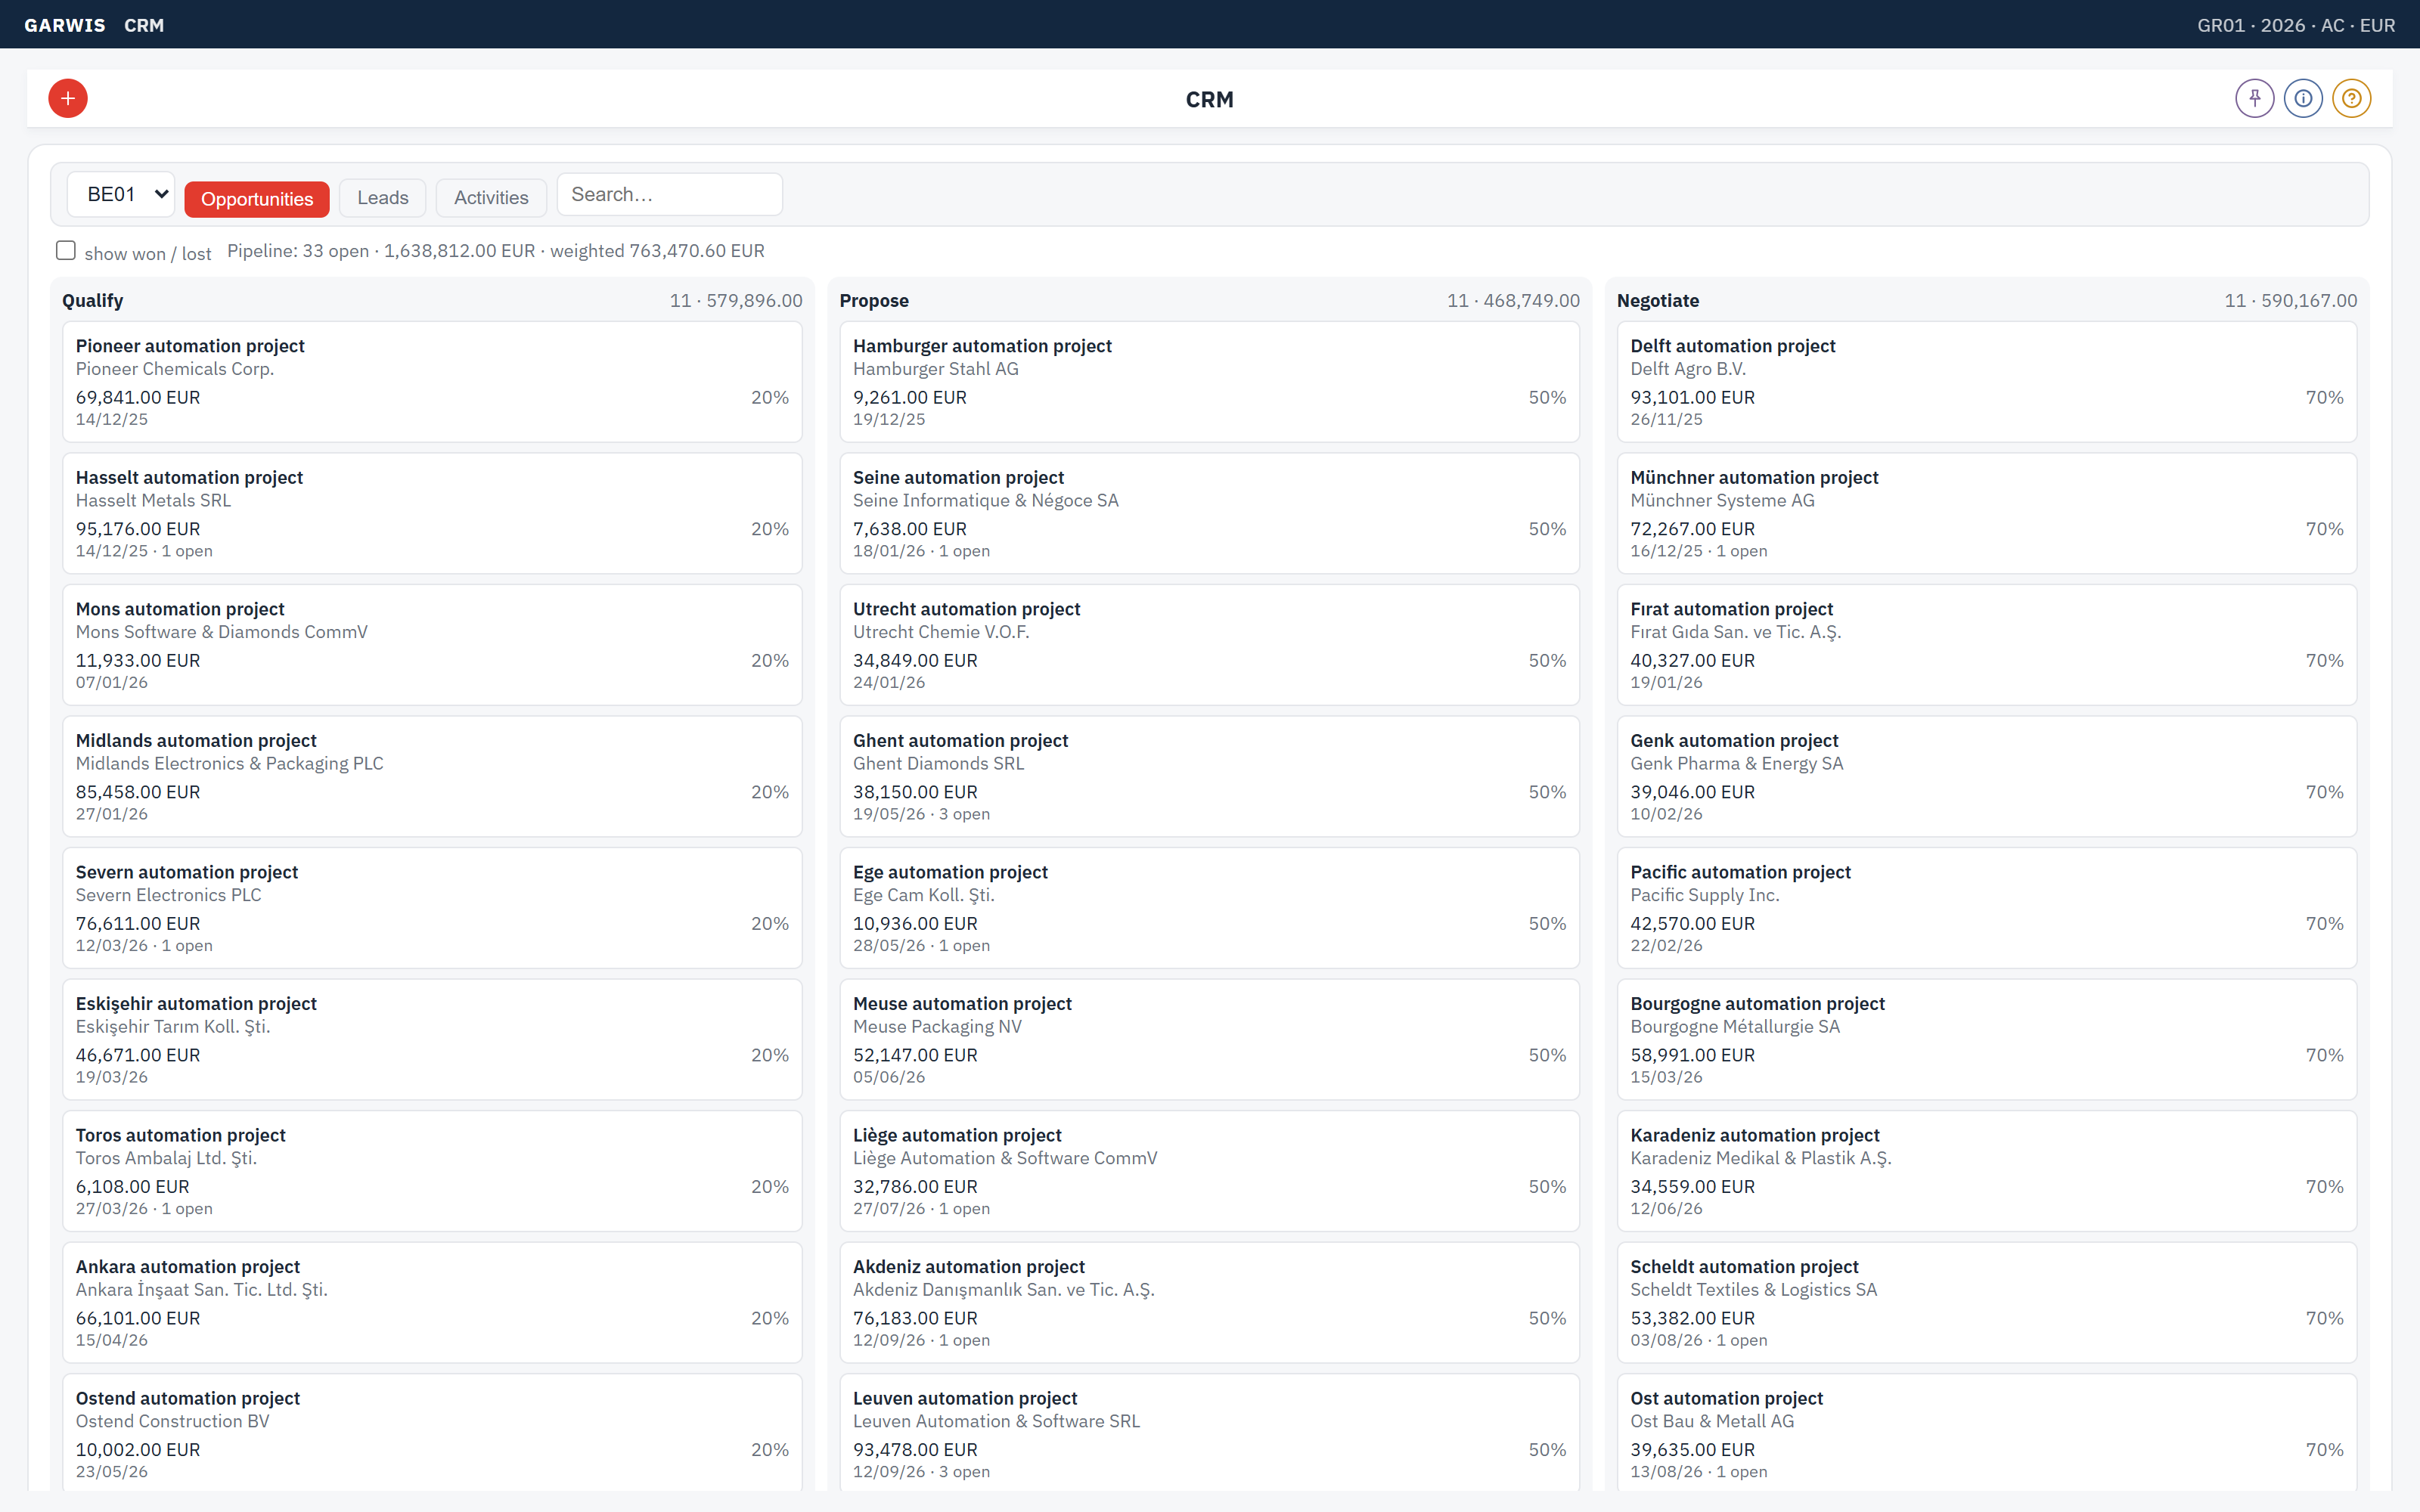
Task: Open Mons automation project card
Action: coord(432,644)
